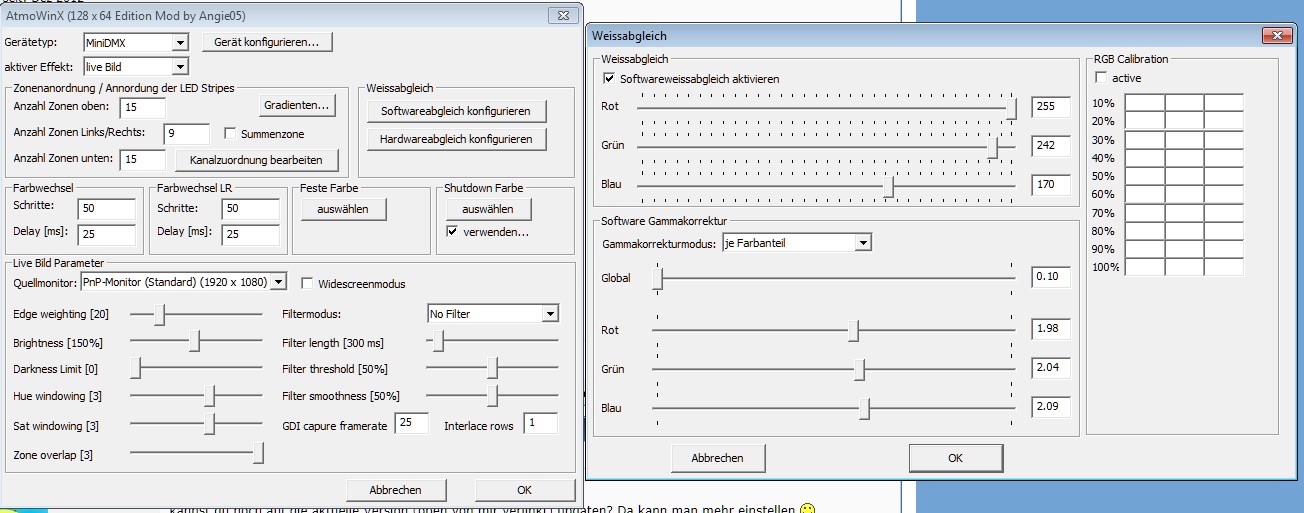
Task: Click GDI capture framerate field
Action: point(411,424)
